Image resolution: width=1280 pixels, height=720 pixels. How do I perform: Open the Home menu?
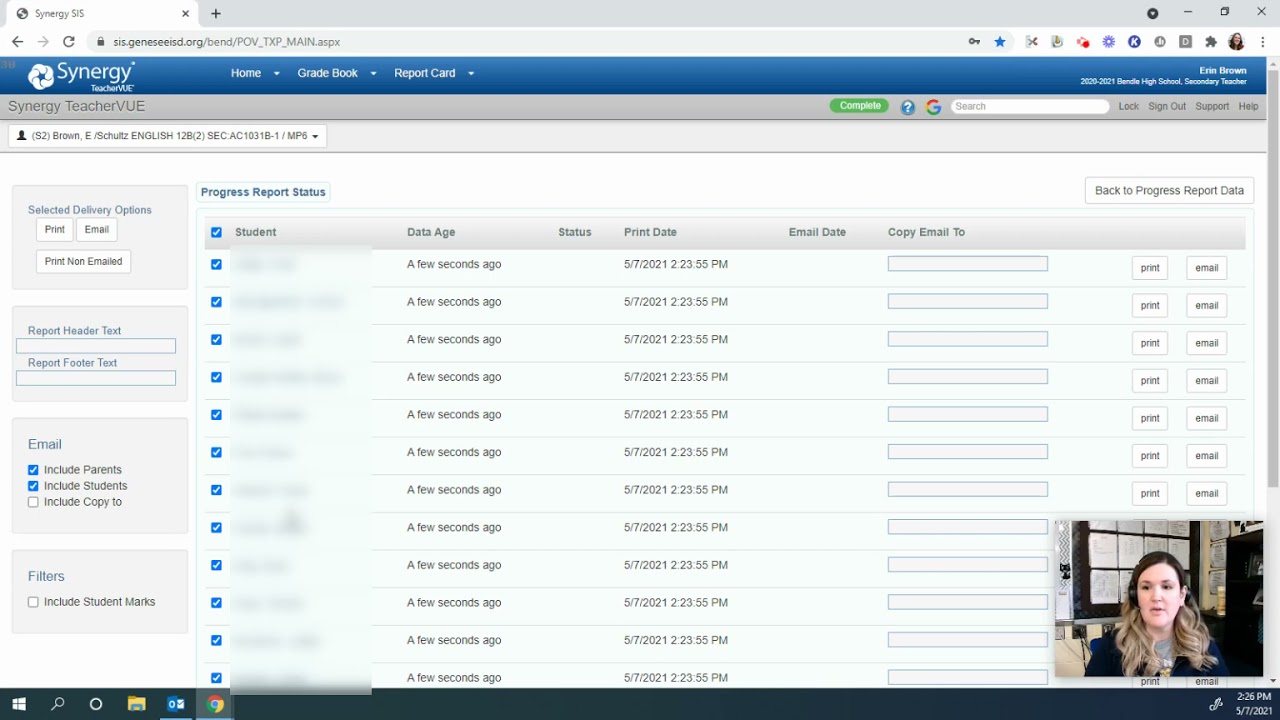click(x=245, y=73)
